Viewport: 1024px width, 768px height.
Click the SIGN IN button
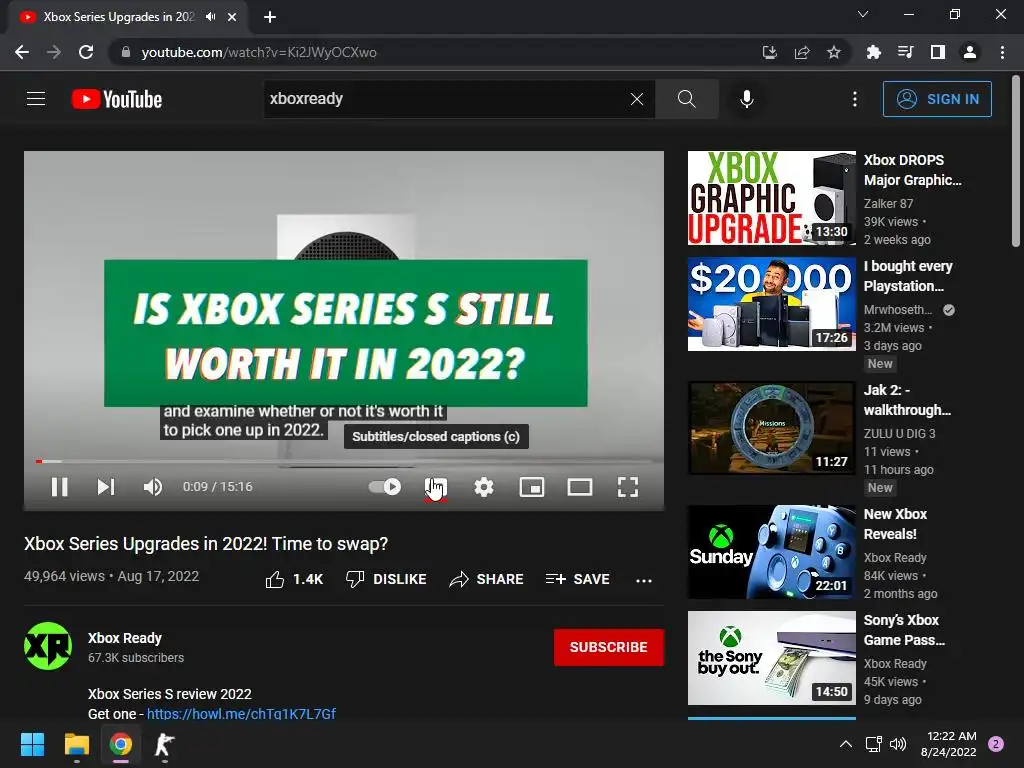pyautogui.click(x=937, y=99)
